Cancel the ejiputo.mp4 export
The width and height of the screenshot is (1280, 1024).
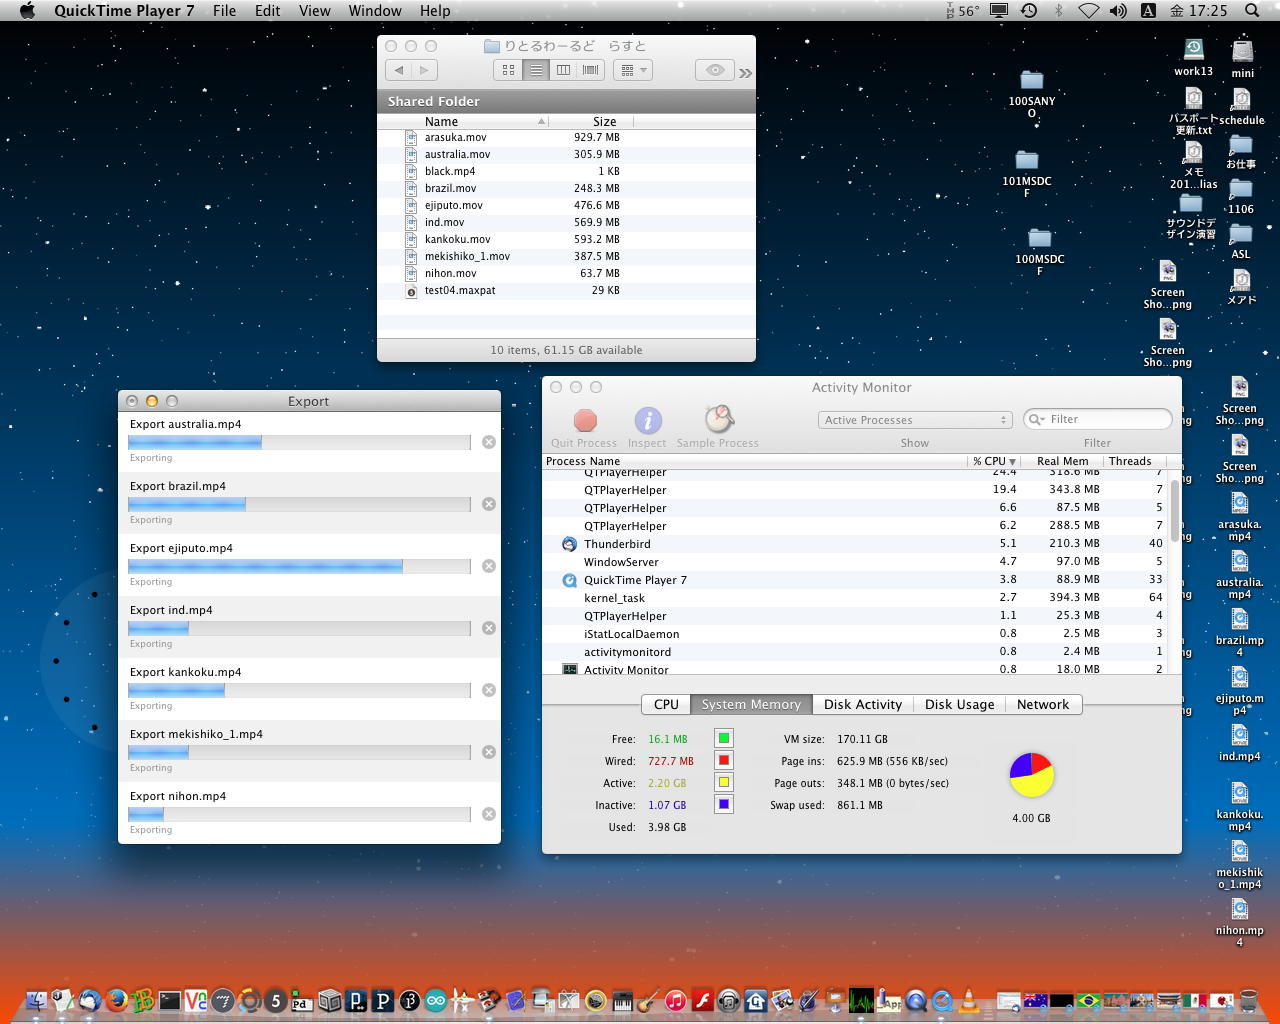point(489,566)
